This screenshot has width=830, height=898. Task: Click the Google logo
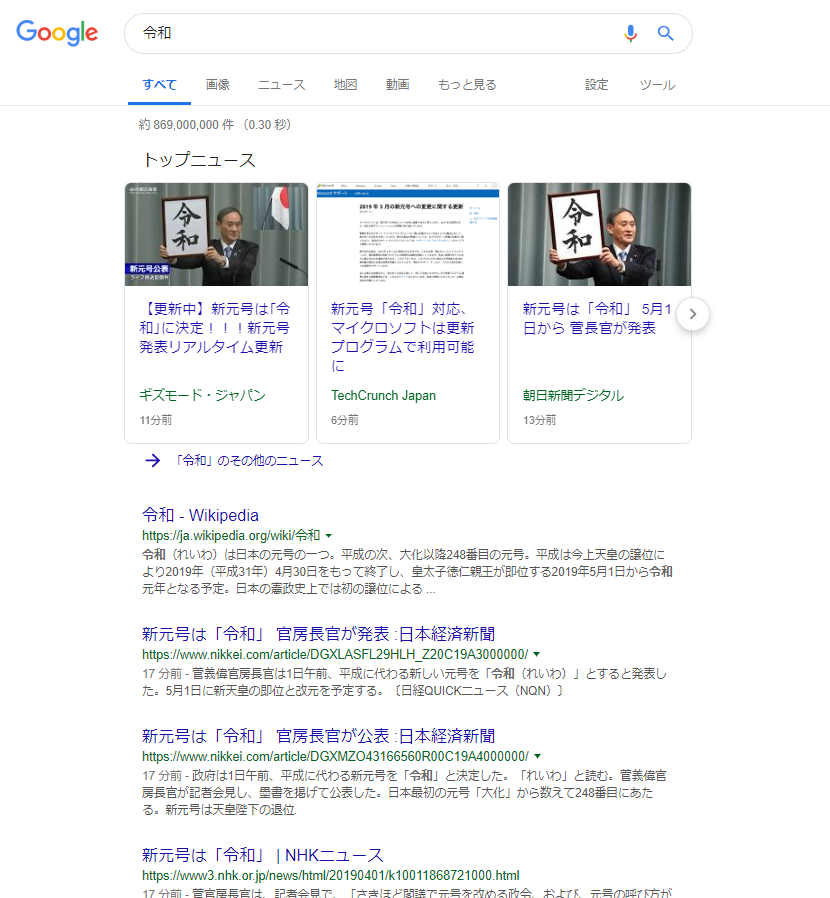tap(57, 33)
